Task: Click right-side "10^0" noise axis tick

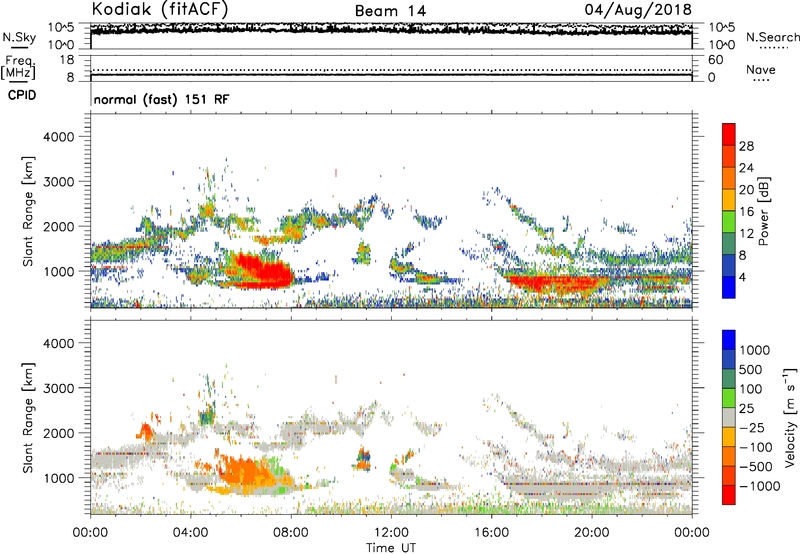Action: [722, 45]
